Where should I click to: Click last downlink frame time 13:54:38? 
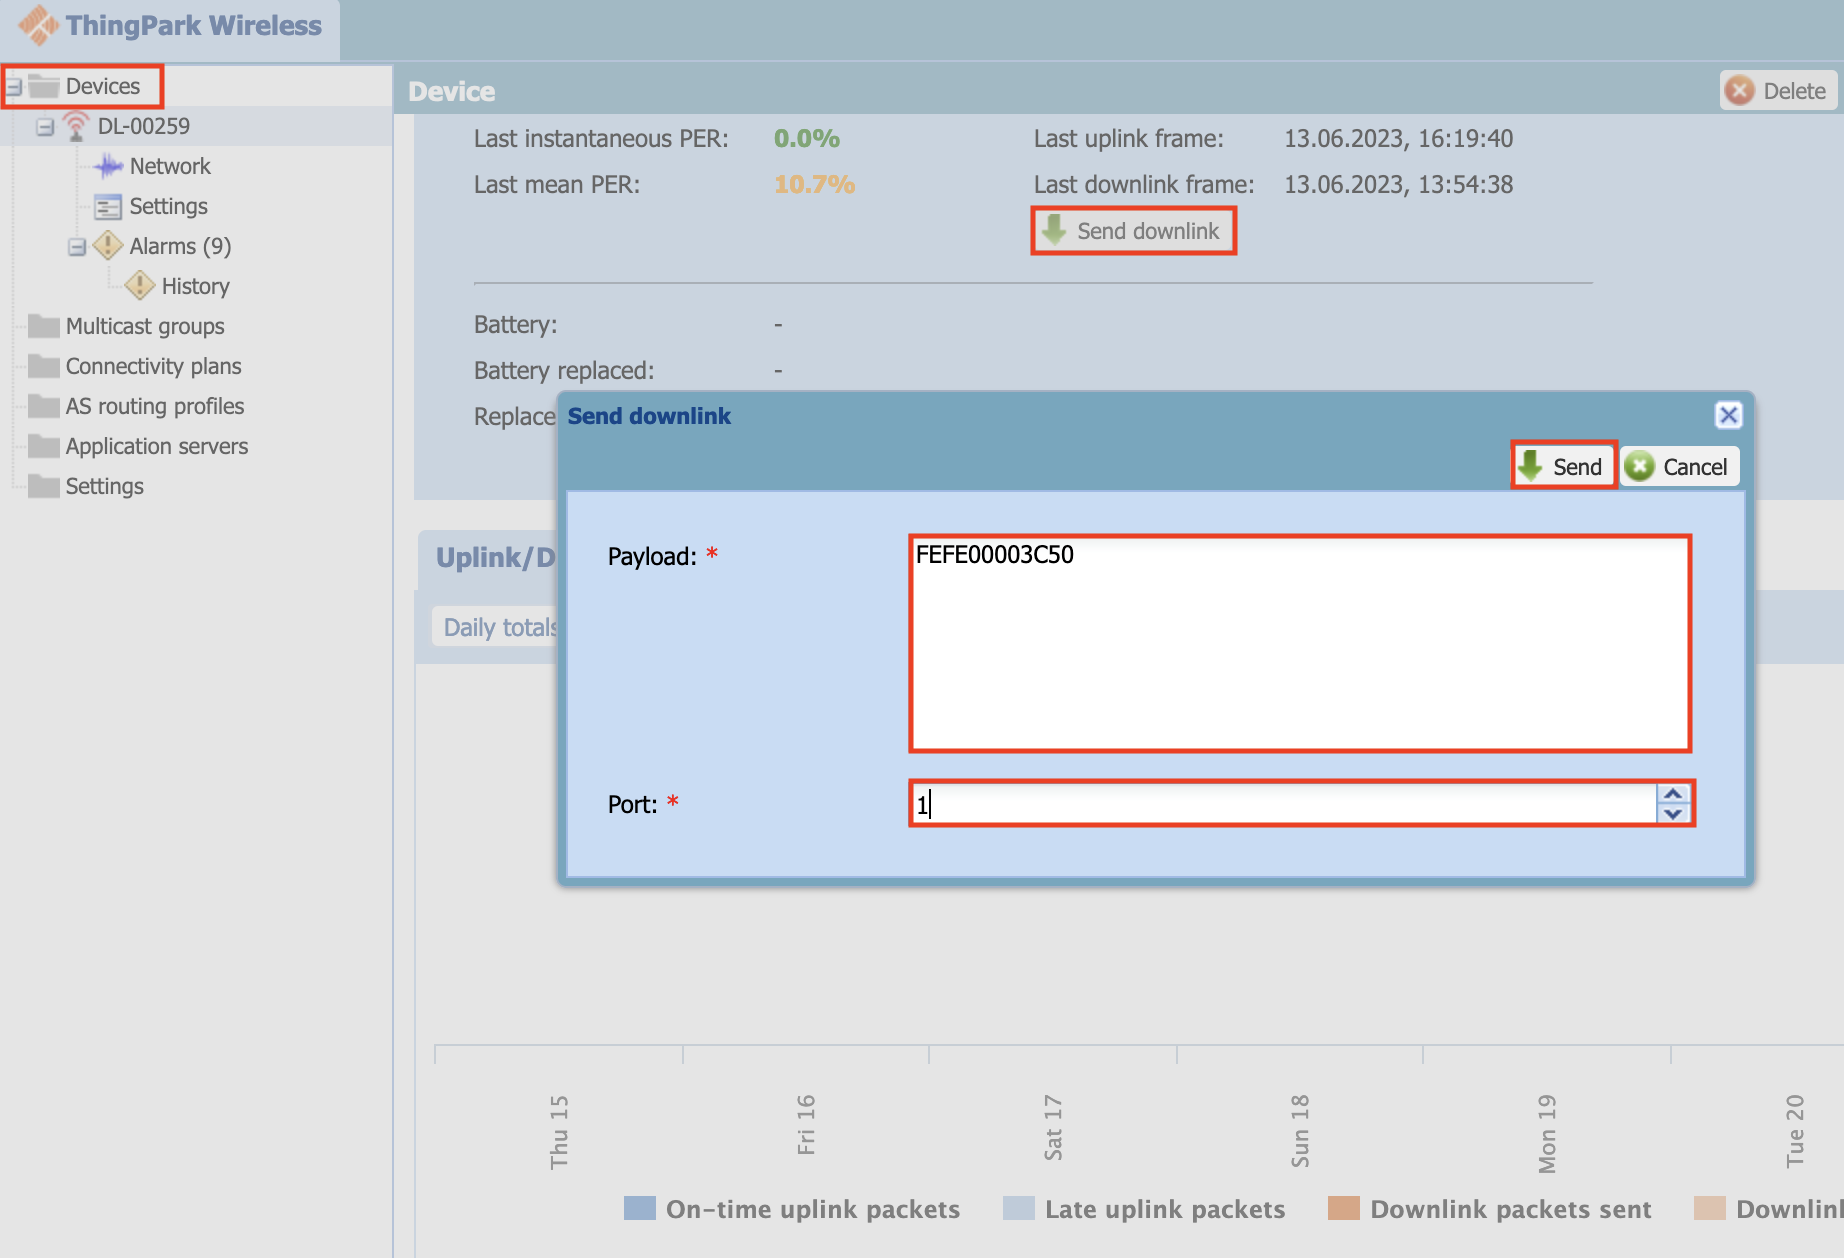click(1465, 185)
